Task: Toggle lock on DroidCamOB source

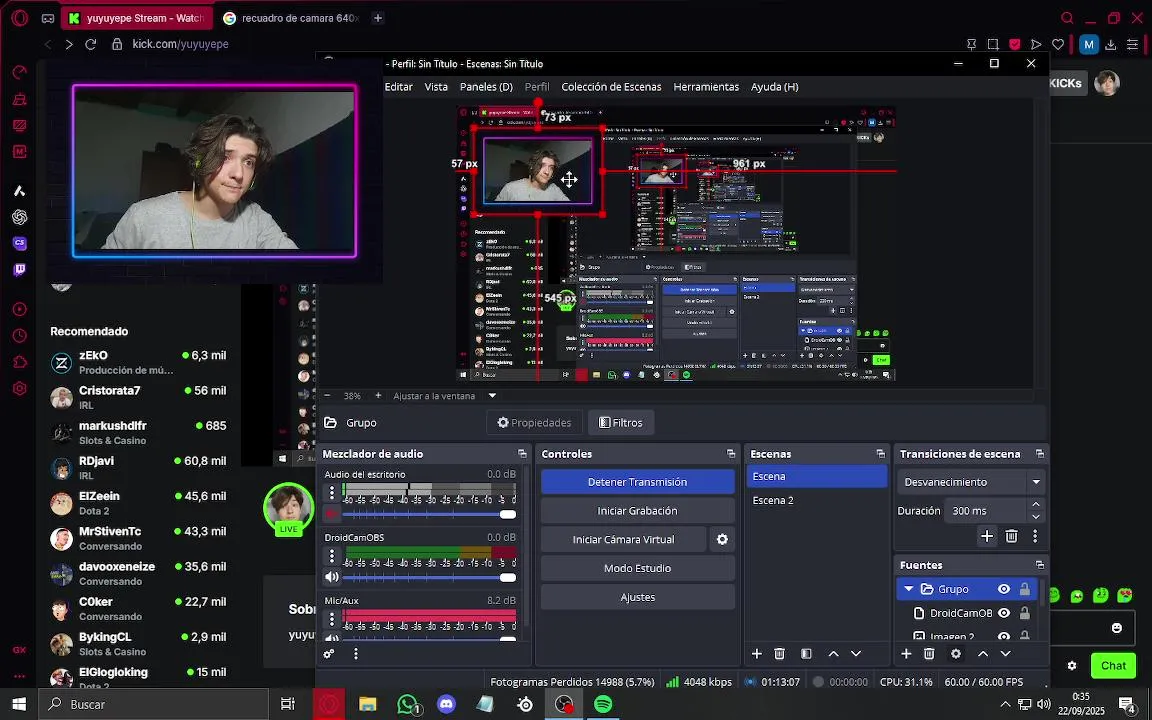Action: 1024,613
